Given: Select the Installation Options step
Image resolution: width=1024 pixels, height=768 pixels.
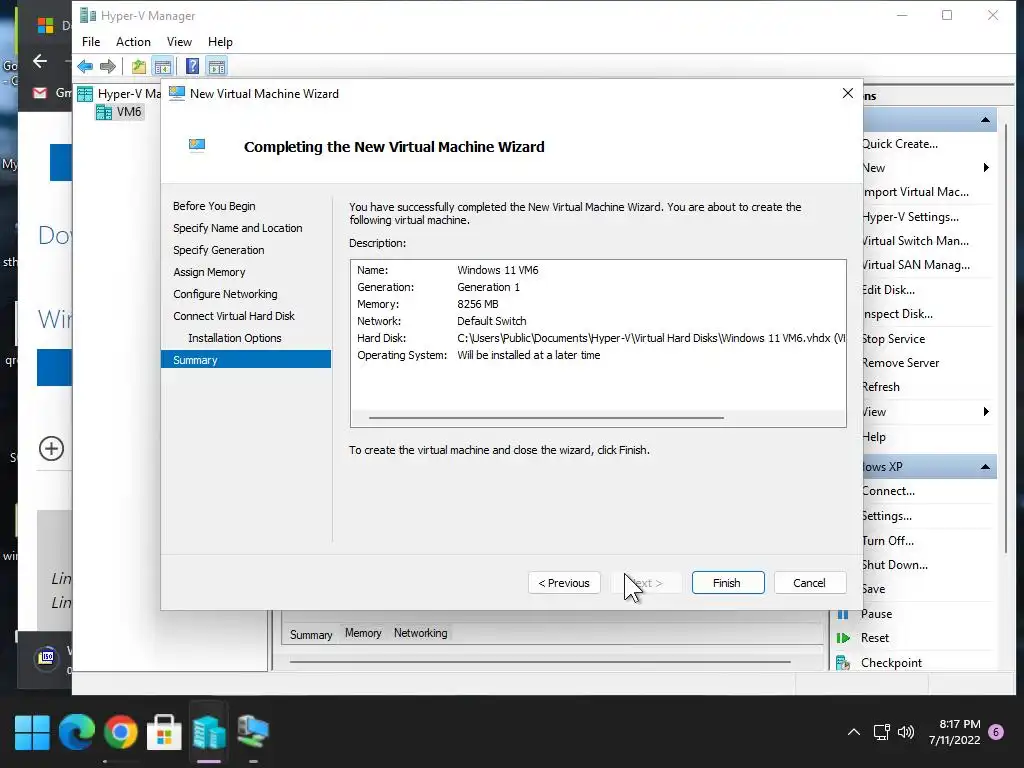Looking at the screenshot, I should click(234, 338).
